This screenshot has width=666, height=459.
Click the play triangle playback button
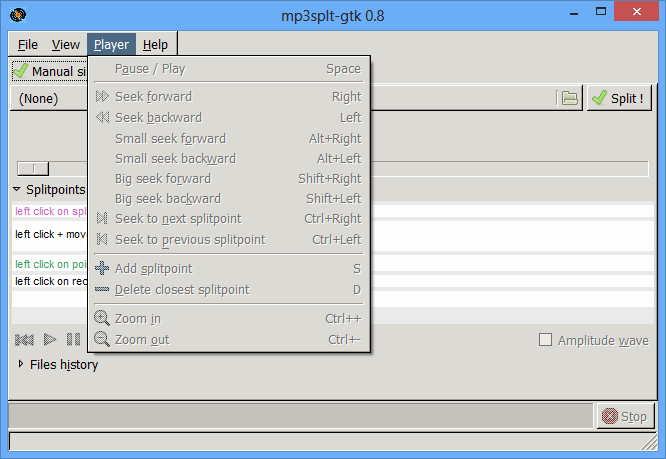(x=50, y=340)
